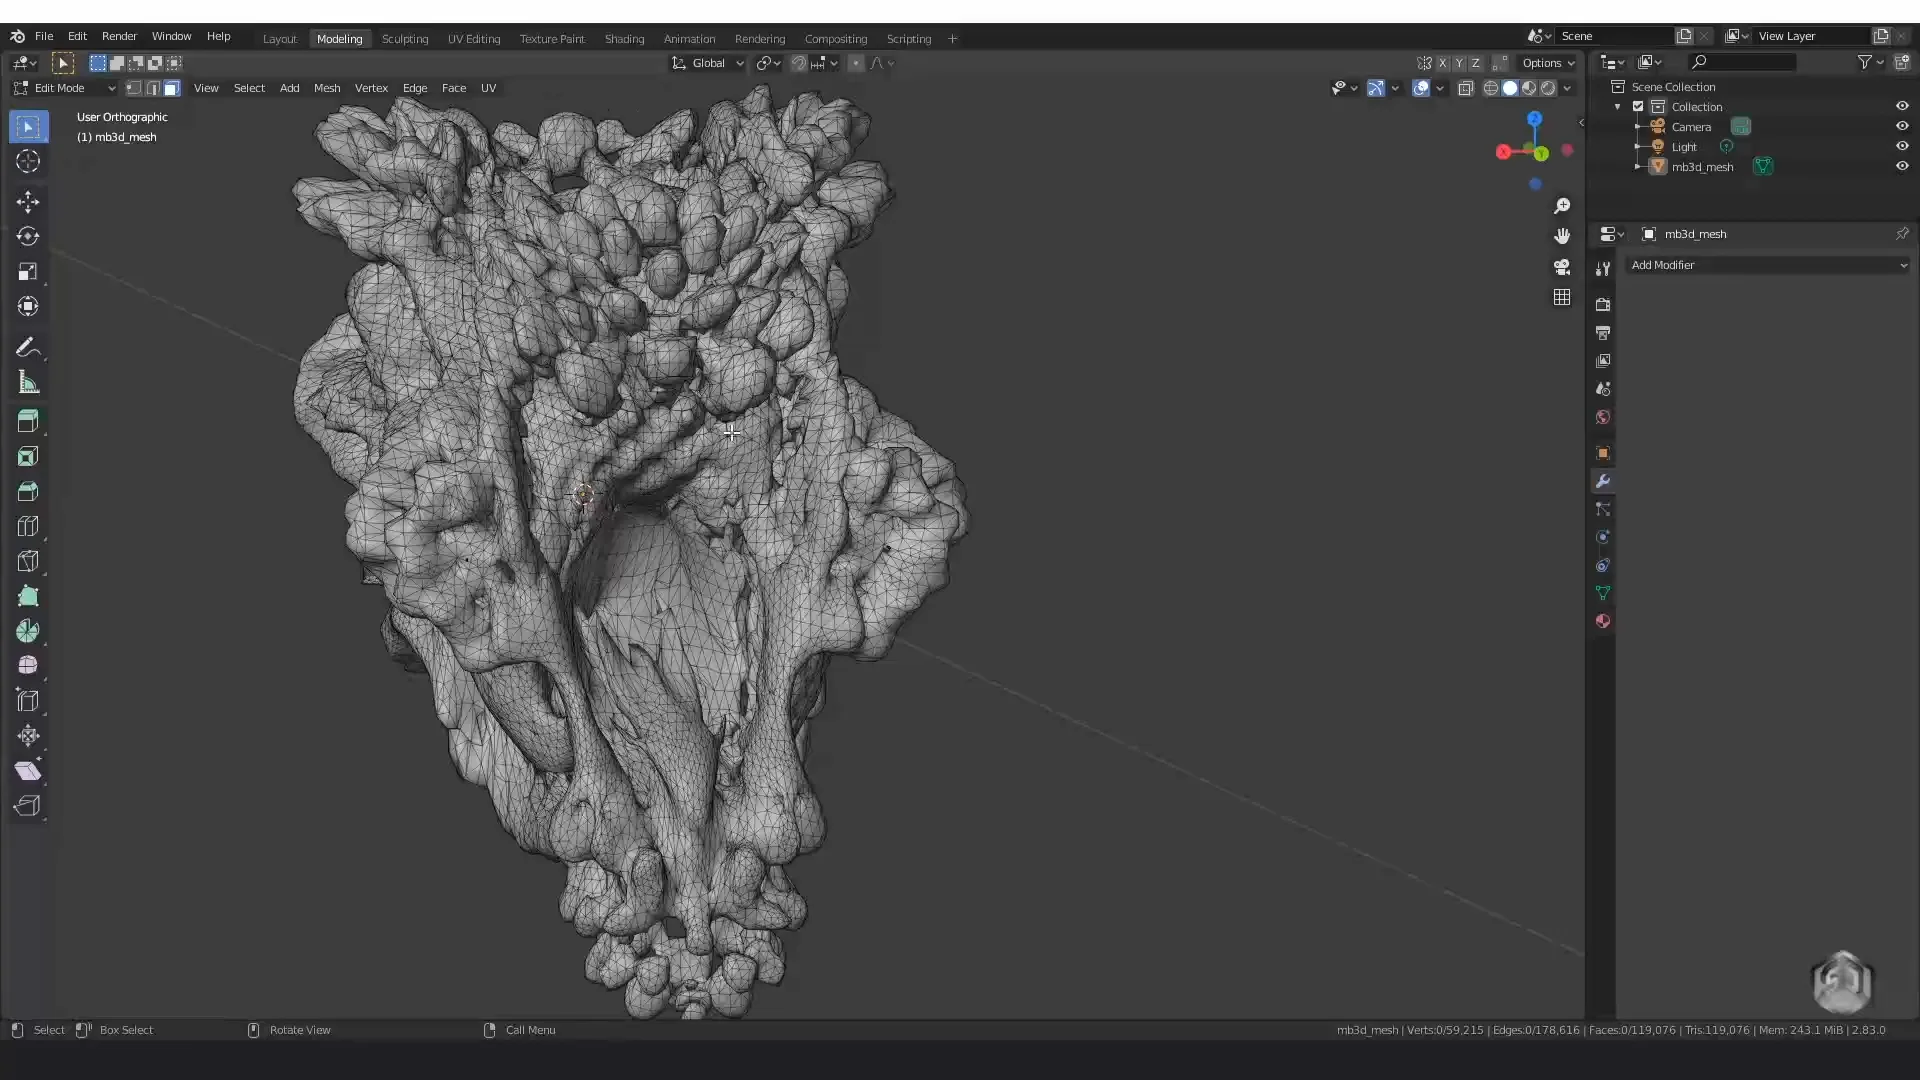The image size is (1920, 1080).
Task: Toggle X-ray display
Action: point(1466,88)
